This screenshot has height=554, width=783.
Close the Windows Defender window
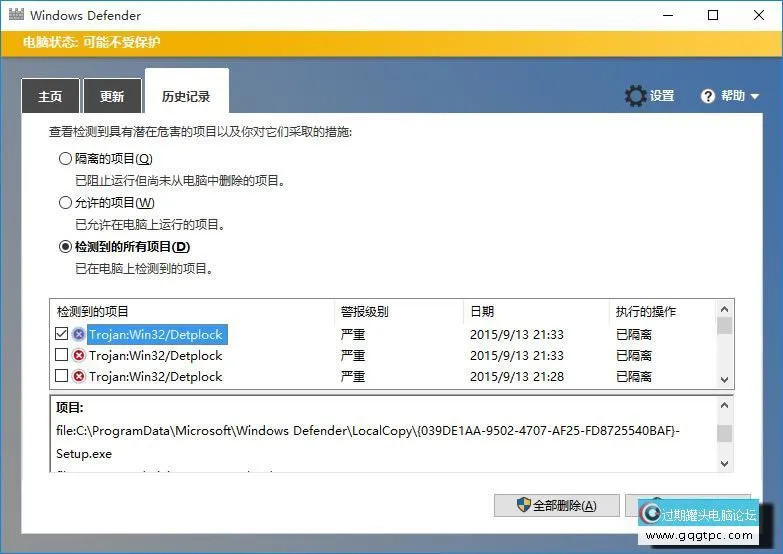point(759,15)
